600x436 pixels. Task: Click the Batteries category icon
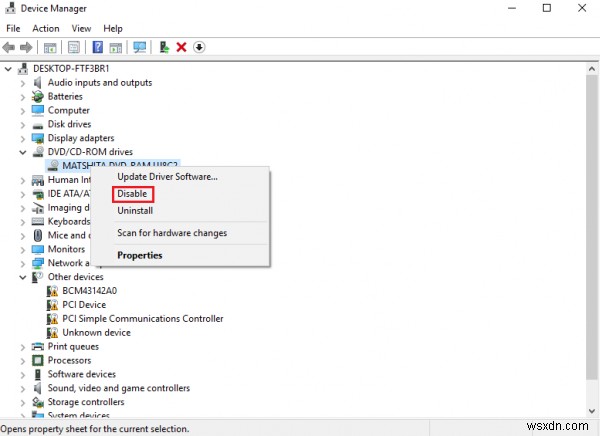click(x=38, y=96)
